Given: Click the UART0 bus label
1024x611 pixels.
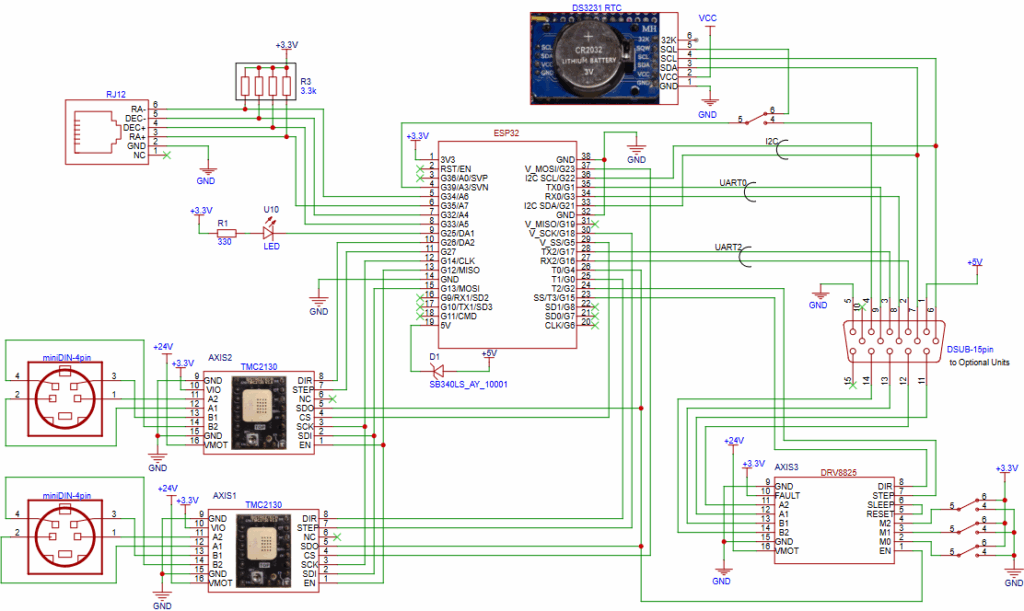Looking at the screenshot, I should 732,184.
